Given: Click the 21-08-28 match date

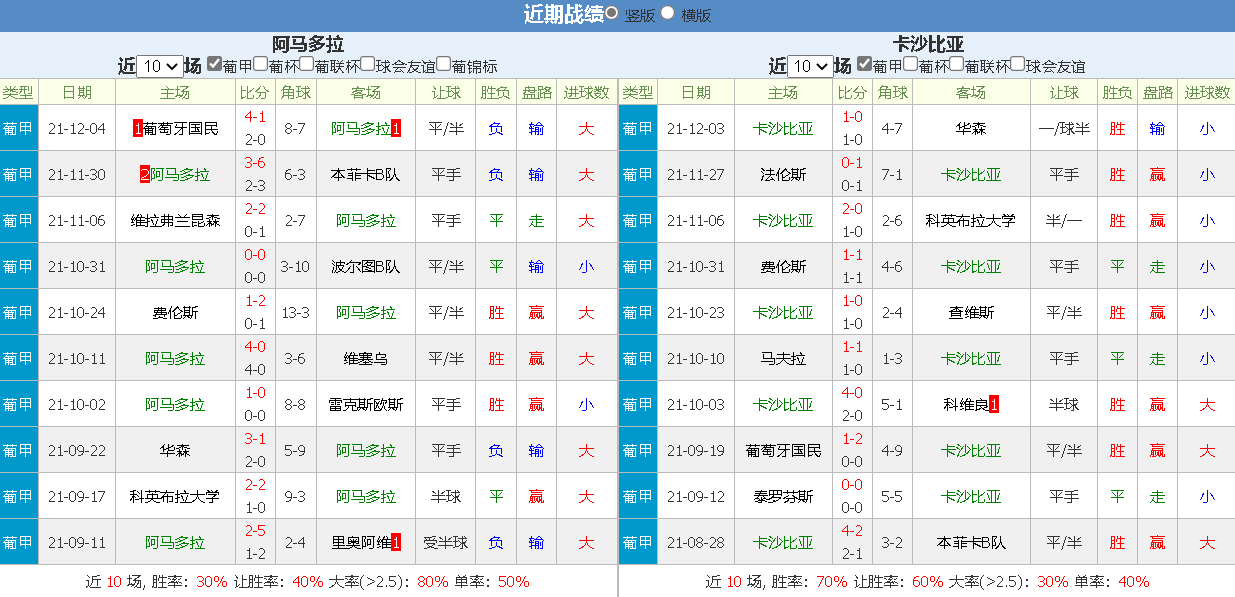Looking at the screenshot, I should (x=696, y=543).
